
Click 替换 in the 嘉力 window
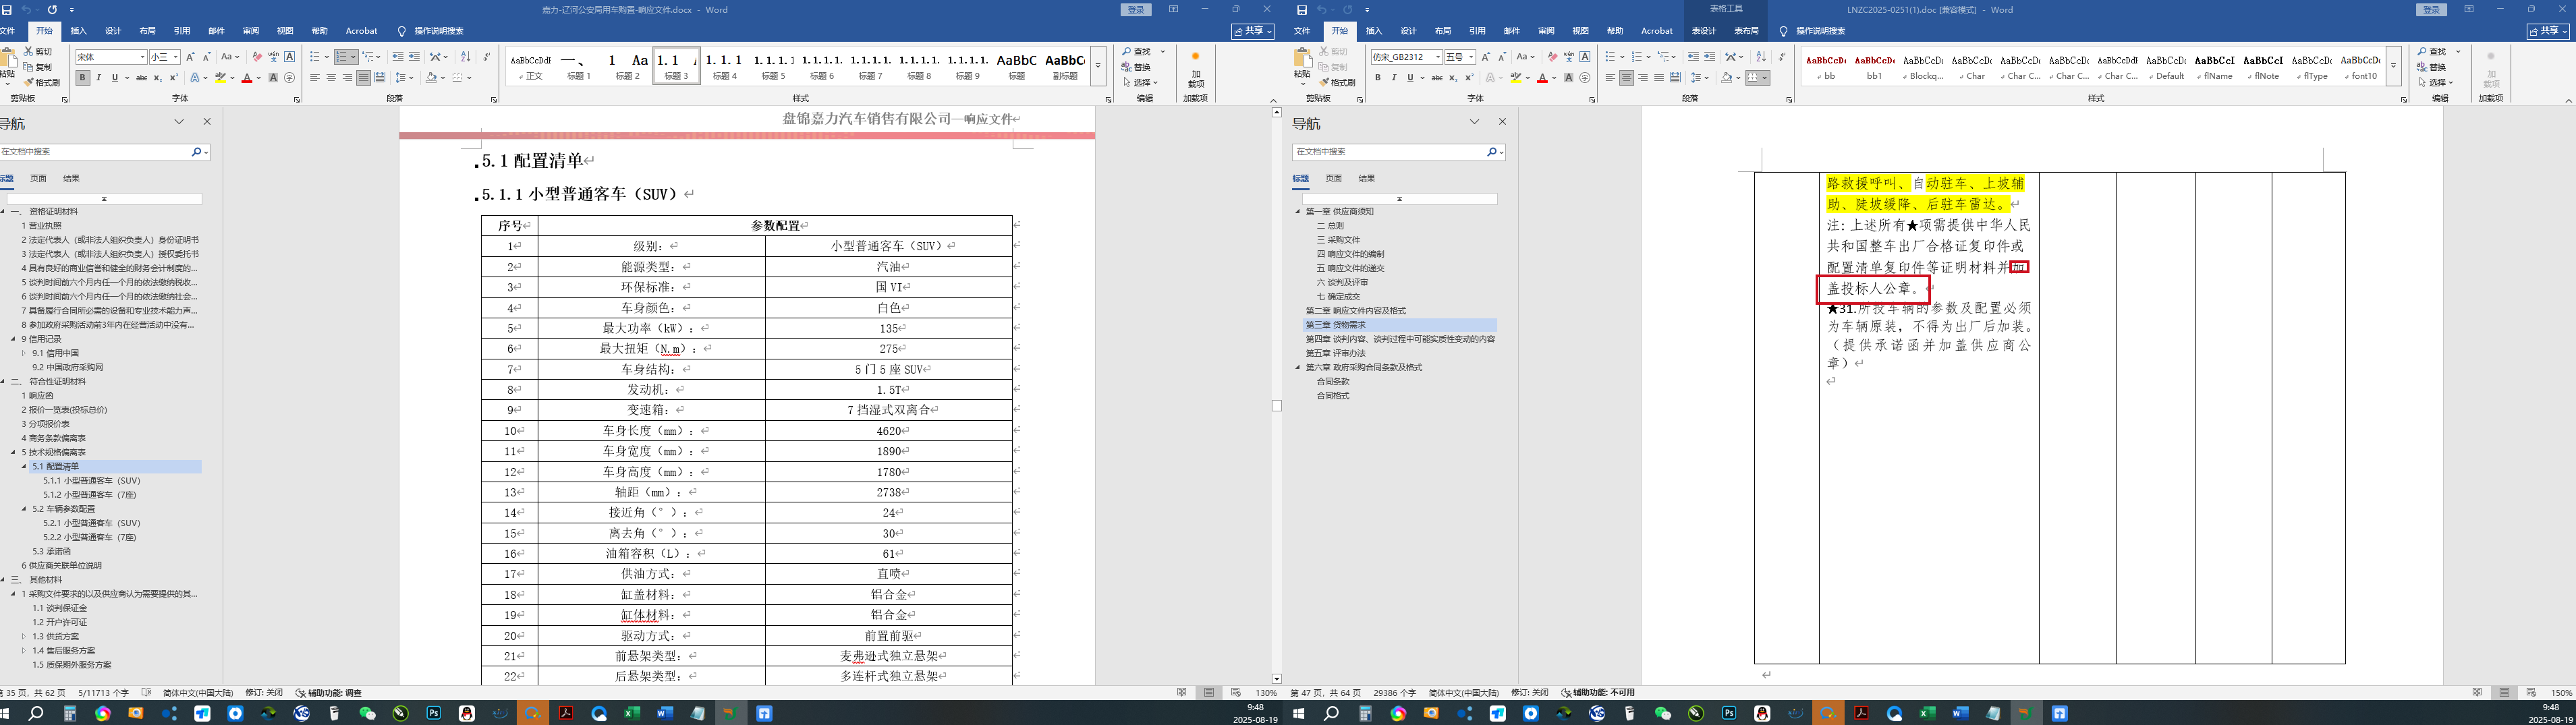tap(1137, 67)
